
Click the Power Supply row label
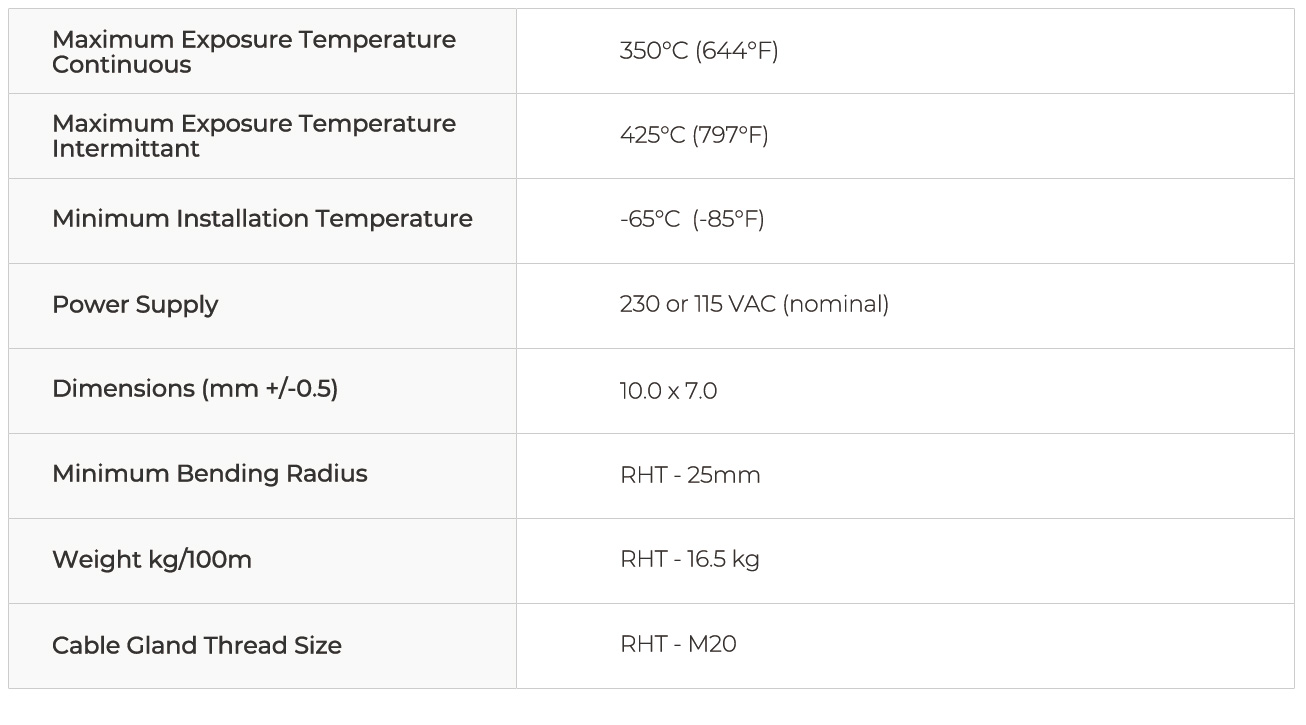pyautogui.click(x=135, y=305)
